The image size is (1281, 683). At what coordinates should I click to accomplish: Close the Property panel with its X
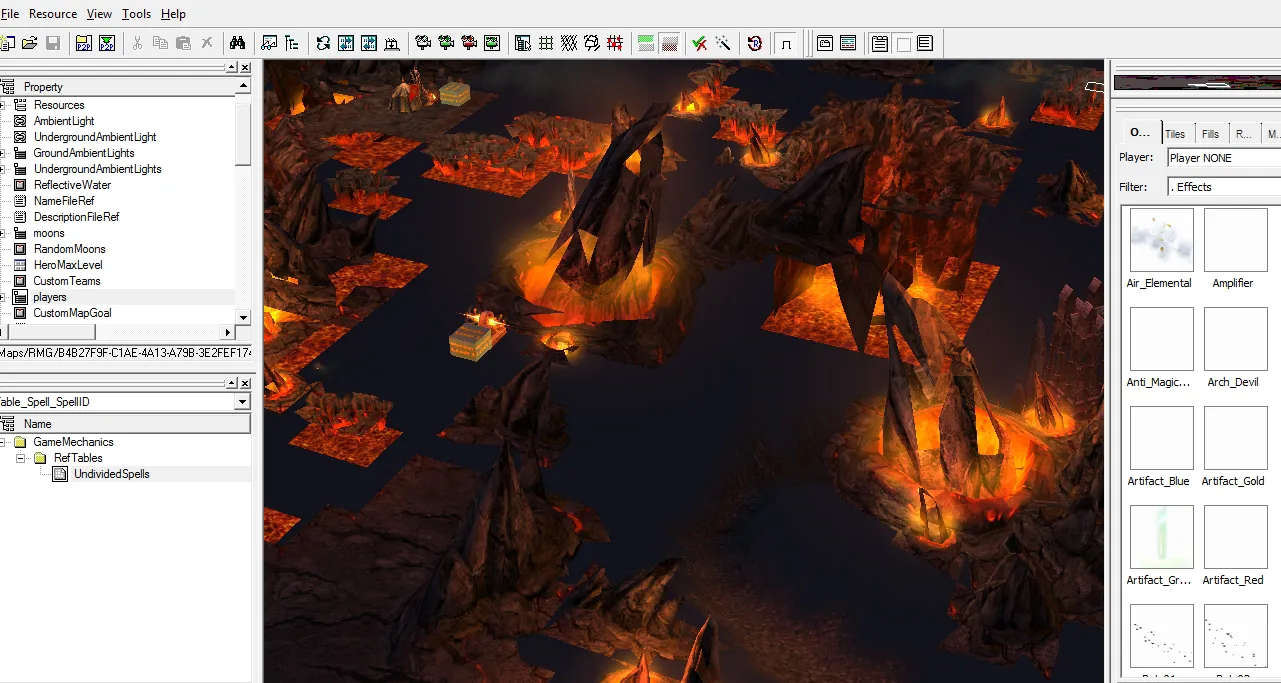(245, 67)
